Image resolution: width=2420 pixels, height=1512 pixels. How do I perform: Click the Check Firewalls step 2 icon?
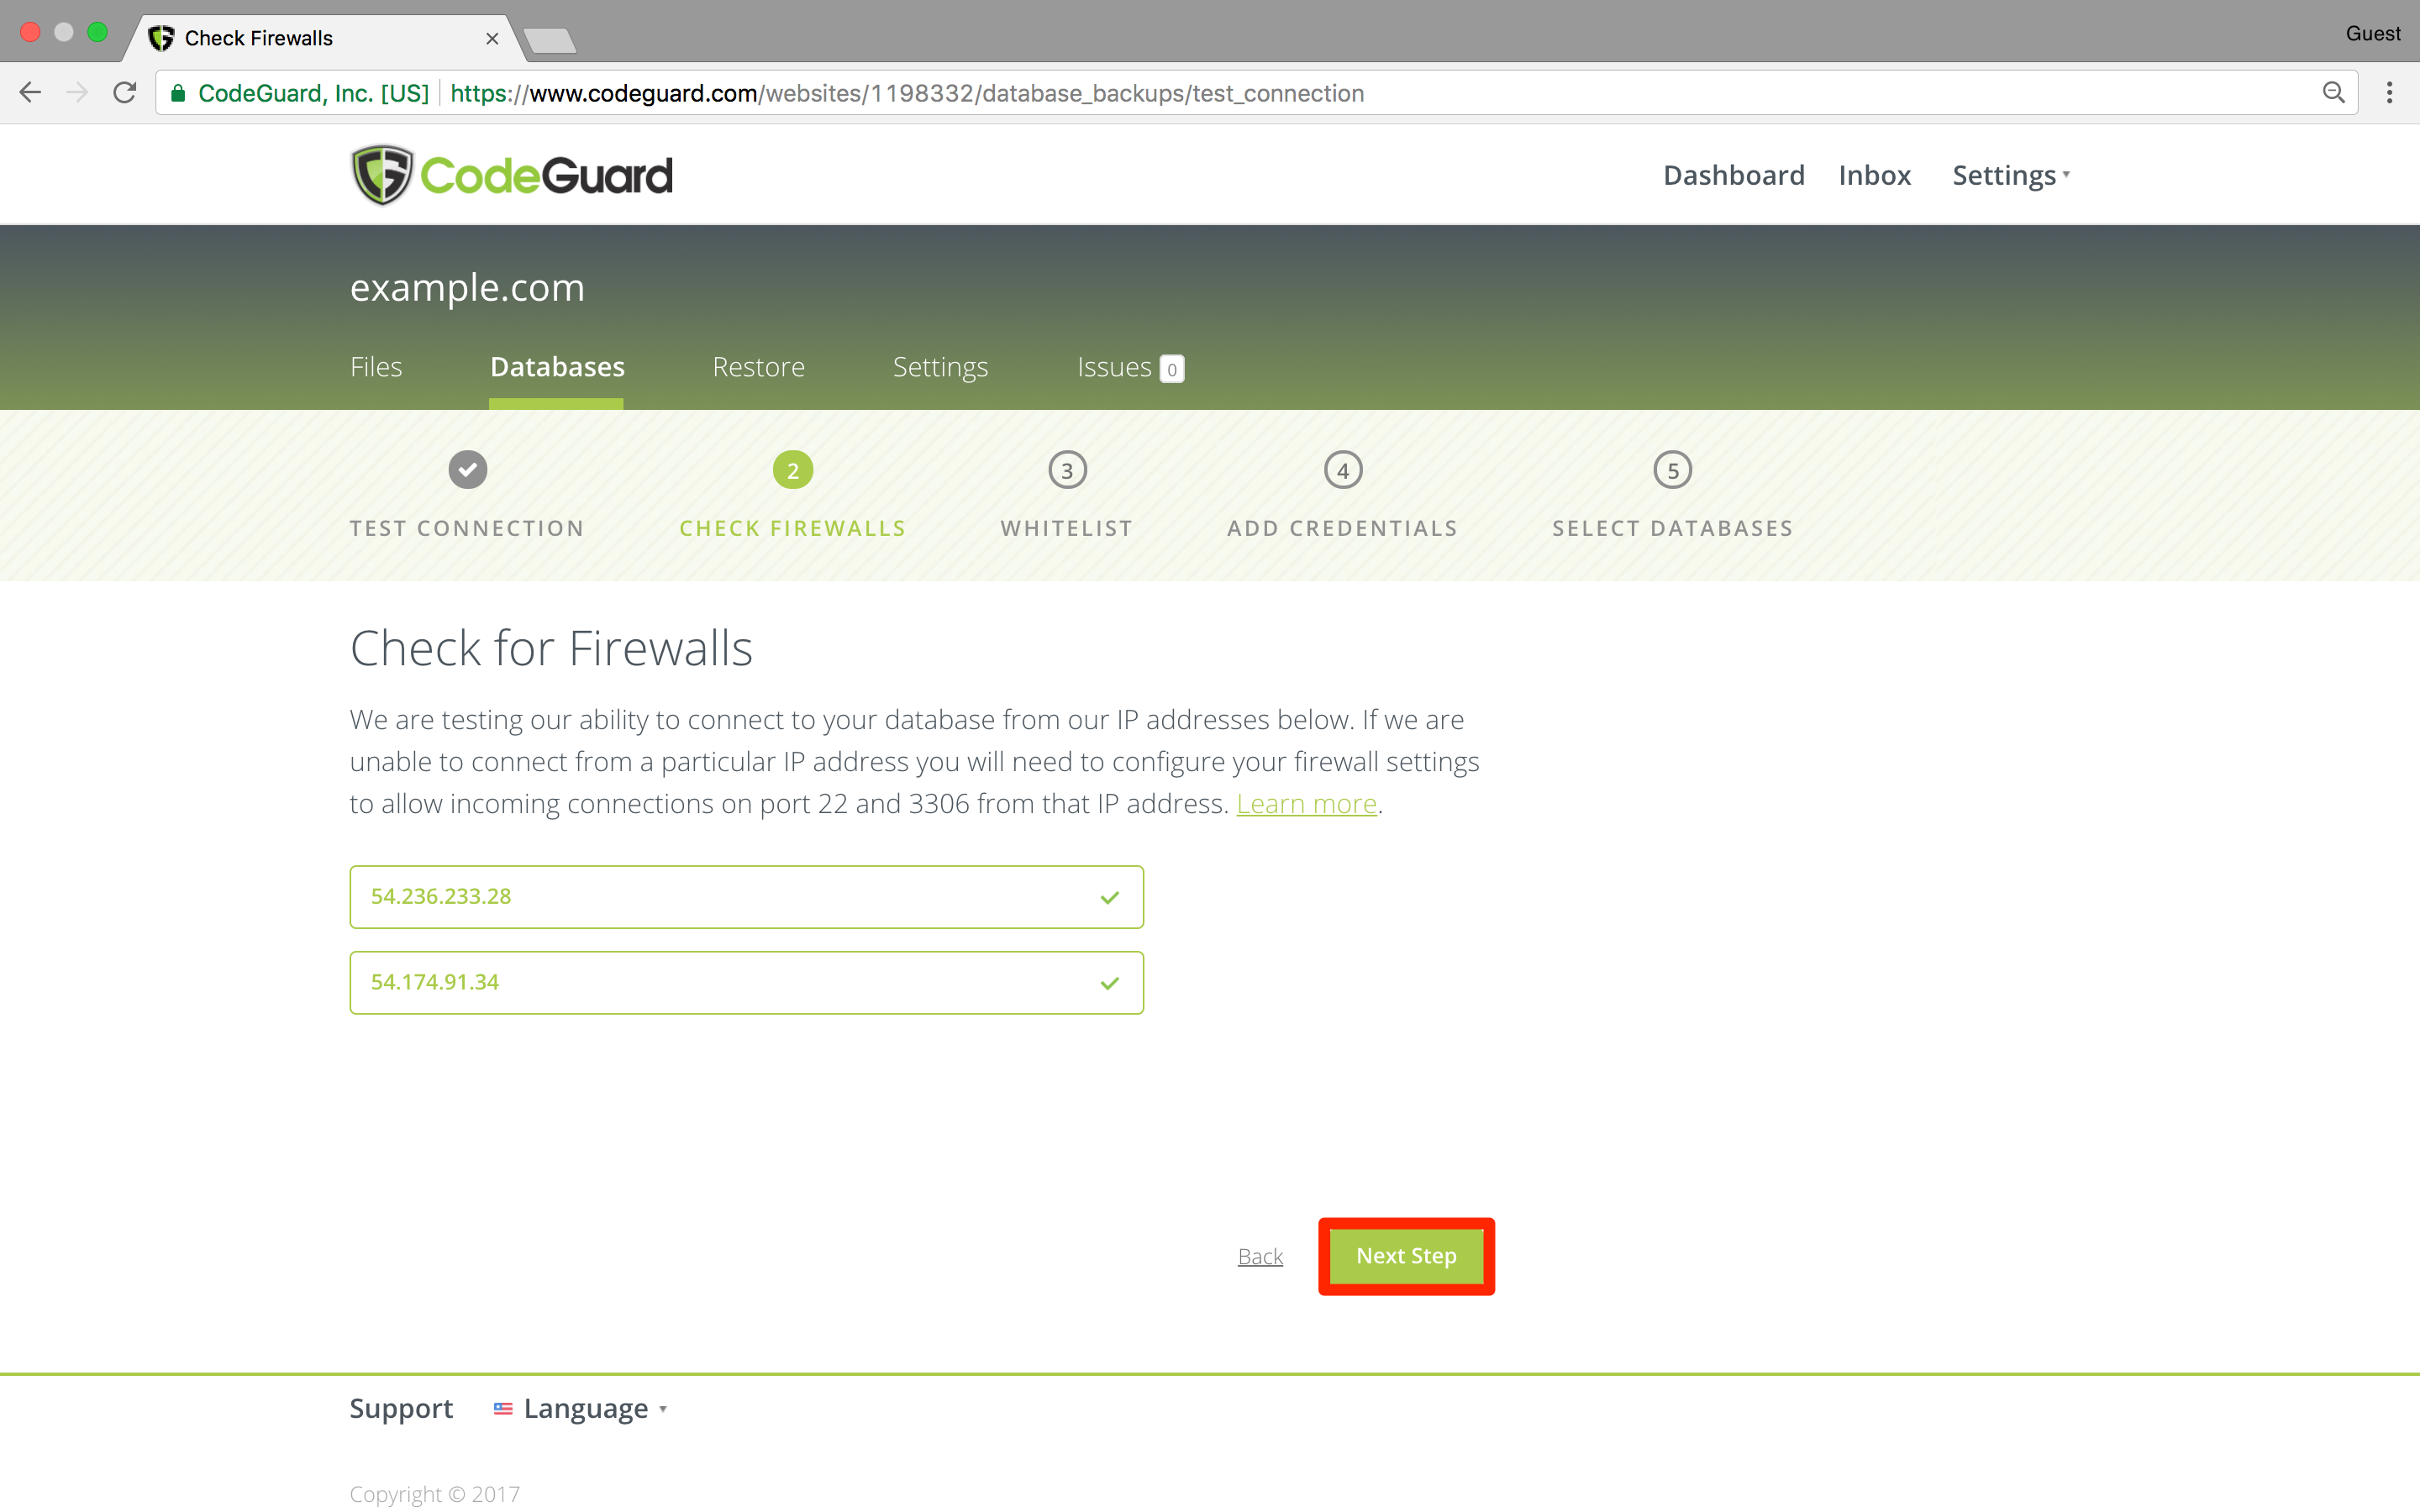(x=791, y=470)
